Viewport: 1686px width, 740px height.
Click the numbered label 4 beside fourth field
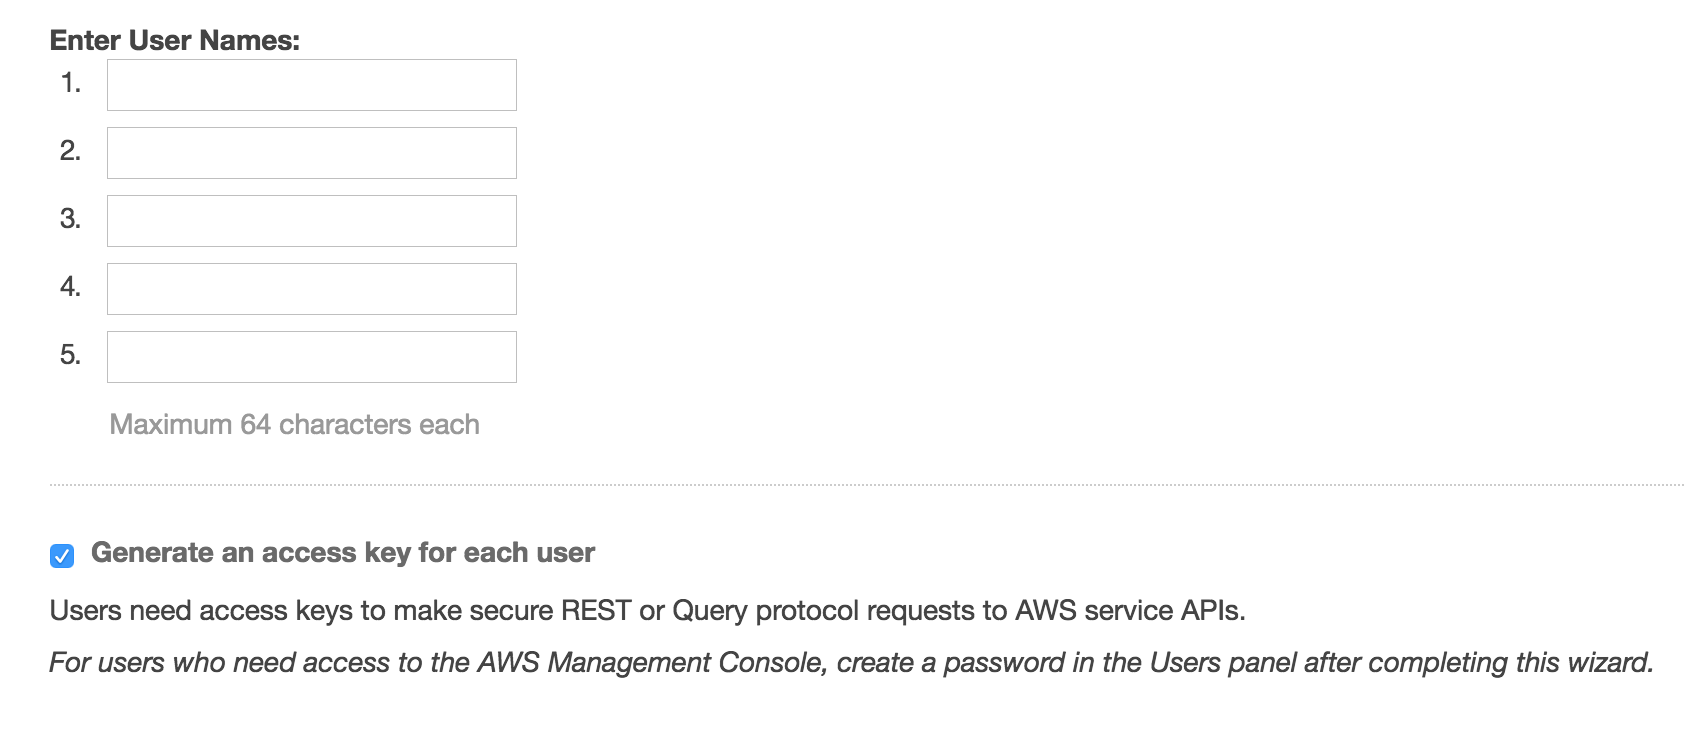coord(70,288)
